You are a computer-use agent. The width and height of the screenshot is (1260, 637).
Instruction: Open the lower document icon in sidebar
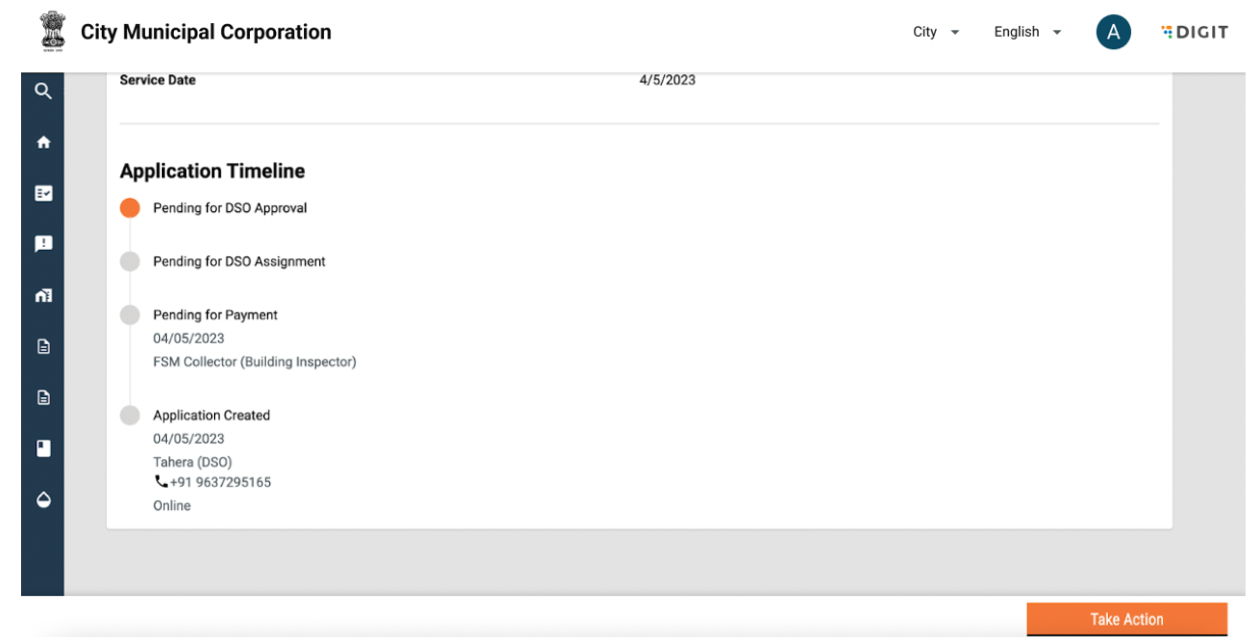pos(43,397)
